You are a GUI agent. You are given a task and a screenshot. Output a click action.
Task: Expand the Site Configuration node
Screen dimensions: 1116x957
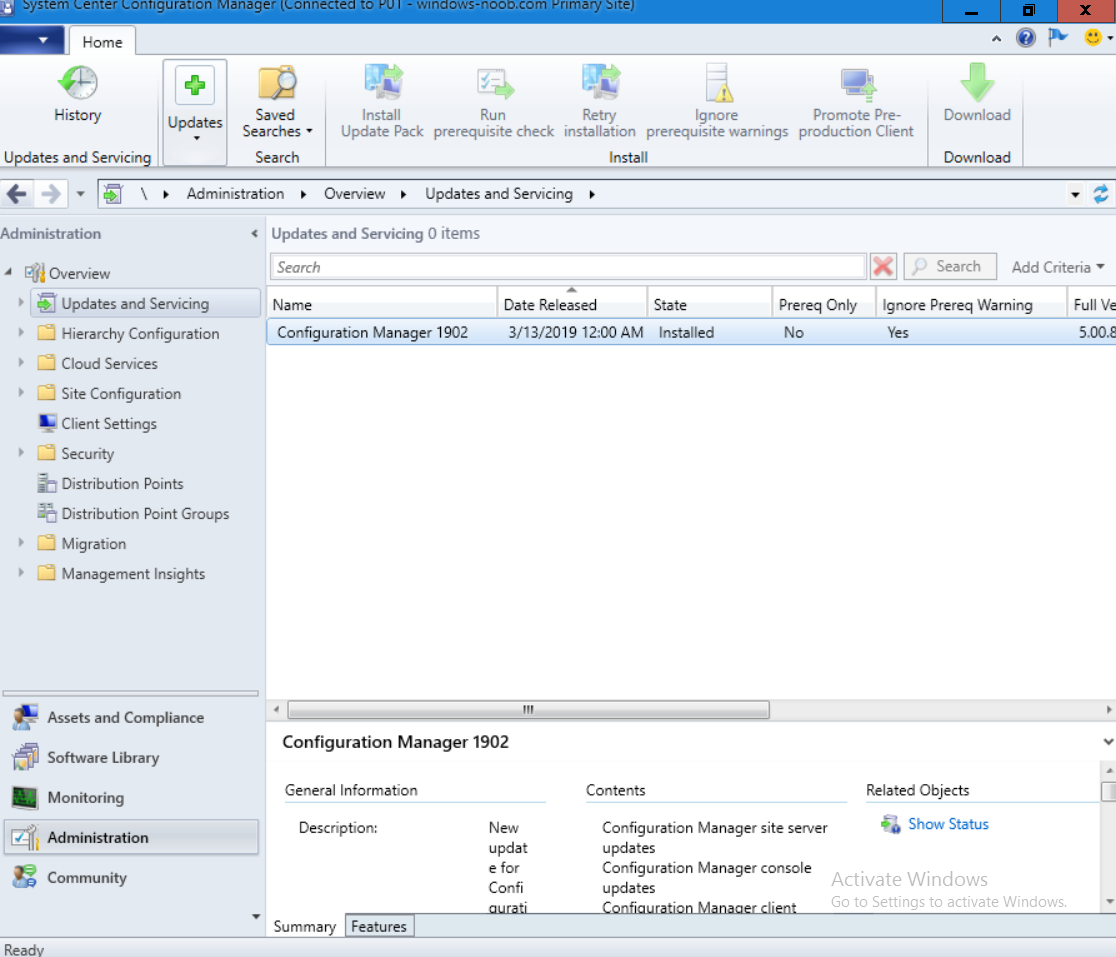click(x=21, y=393)
